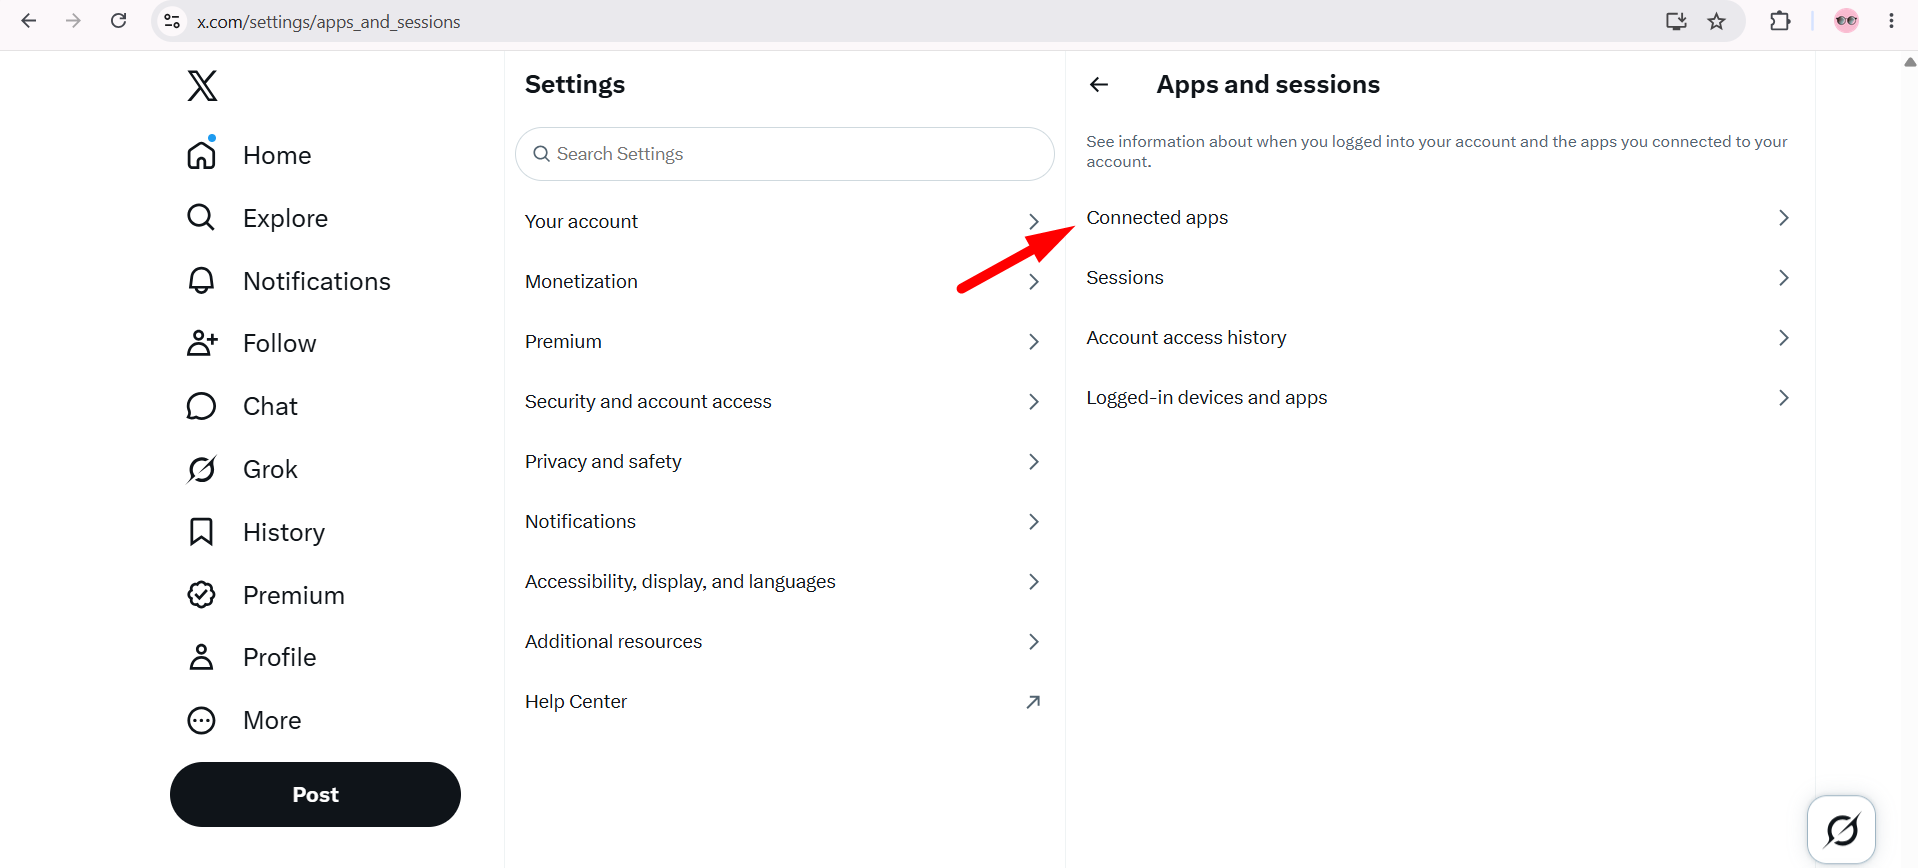Click scrollbar up arrow
Viewport: 1918px width, 868px height.
click(x=1909, y=62)
